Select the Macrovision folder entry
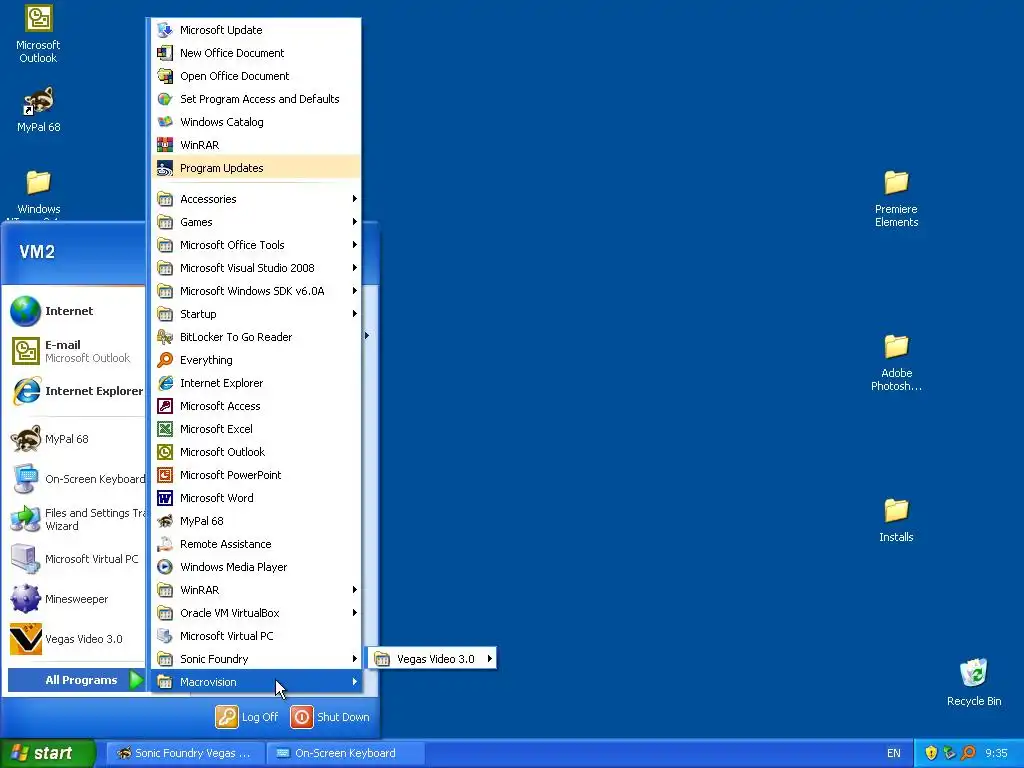Viewport: 1024px width, 768px height. coord(256,682)
